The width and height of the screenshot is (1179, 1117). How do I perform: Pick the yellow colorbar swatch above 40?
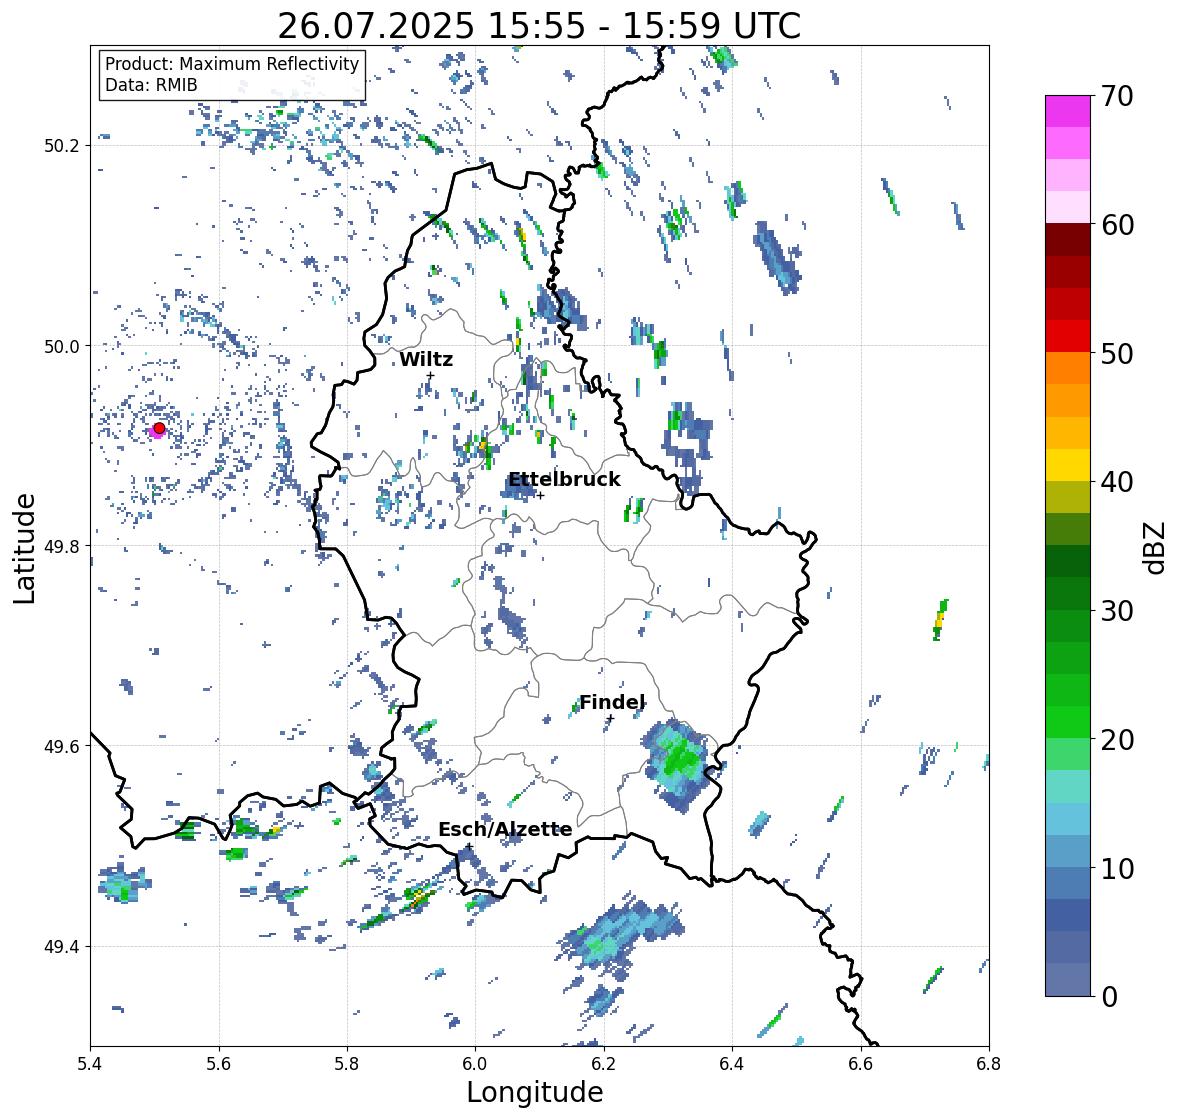point(1068,465)
